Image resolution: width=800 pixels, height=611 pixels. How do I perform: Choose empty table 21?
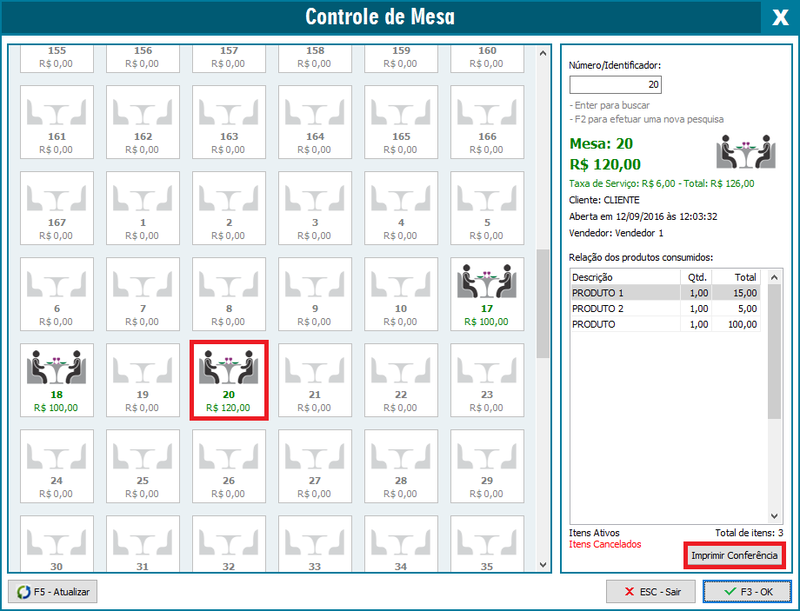(315, 380)
